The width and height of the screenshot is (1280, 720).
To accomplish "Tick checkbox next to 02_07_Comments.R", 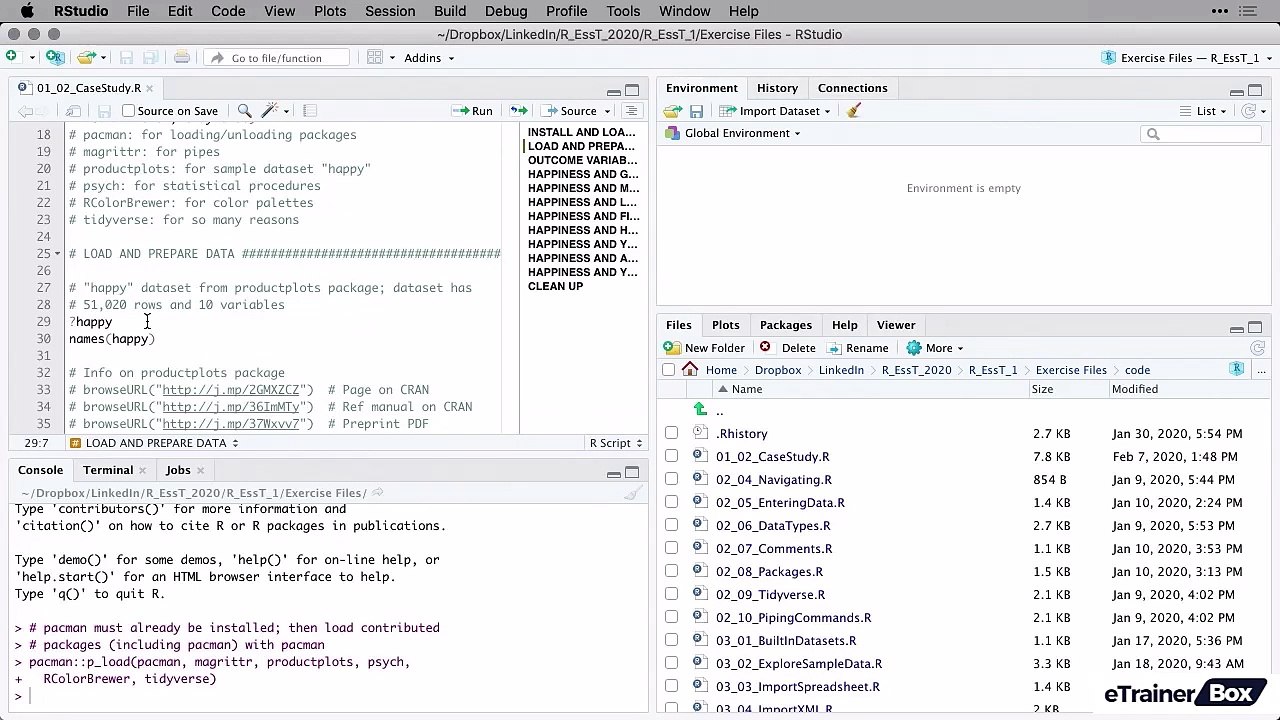I will tap(671, 549).
